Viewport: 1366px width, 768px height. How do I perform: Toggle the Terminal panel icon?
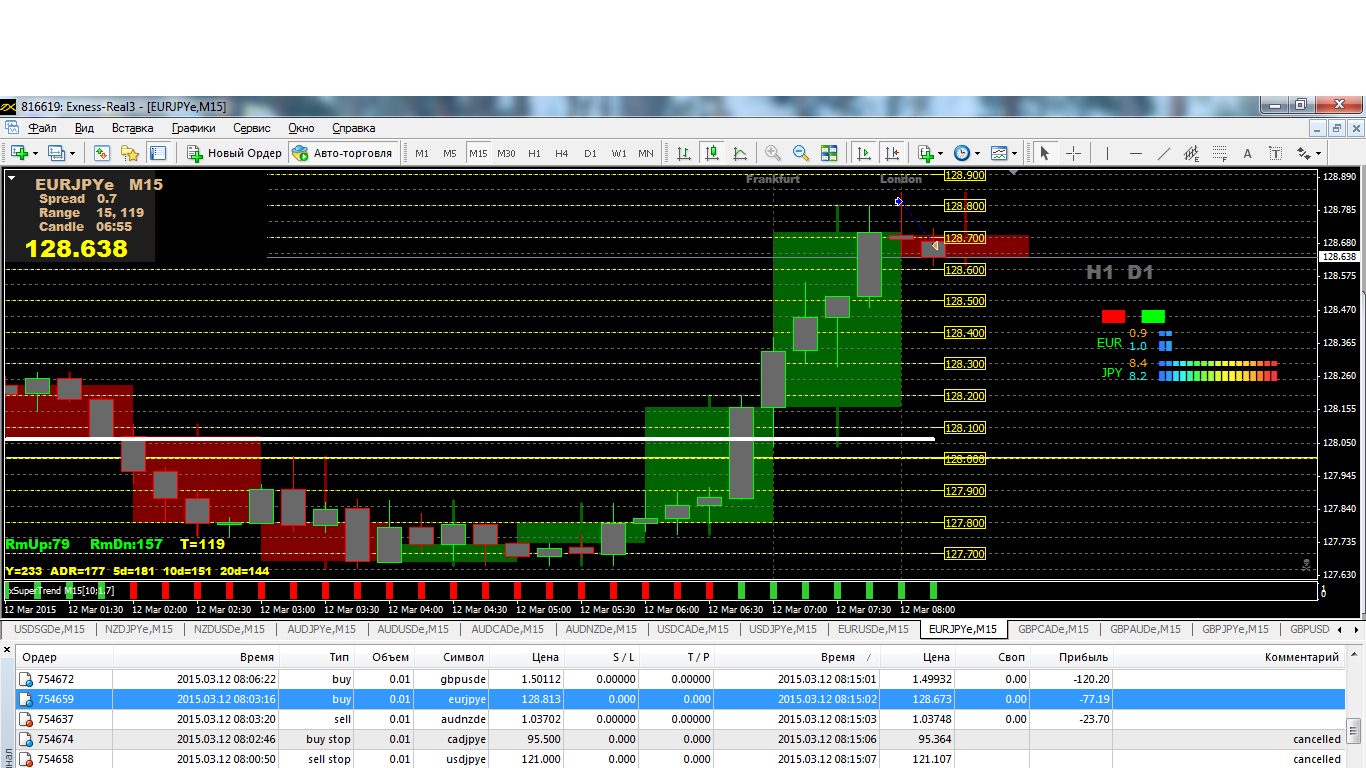pyautogui.click(x=157, y=153)
